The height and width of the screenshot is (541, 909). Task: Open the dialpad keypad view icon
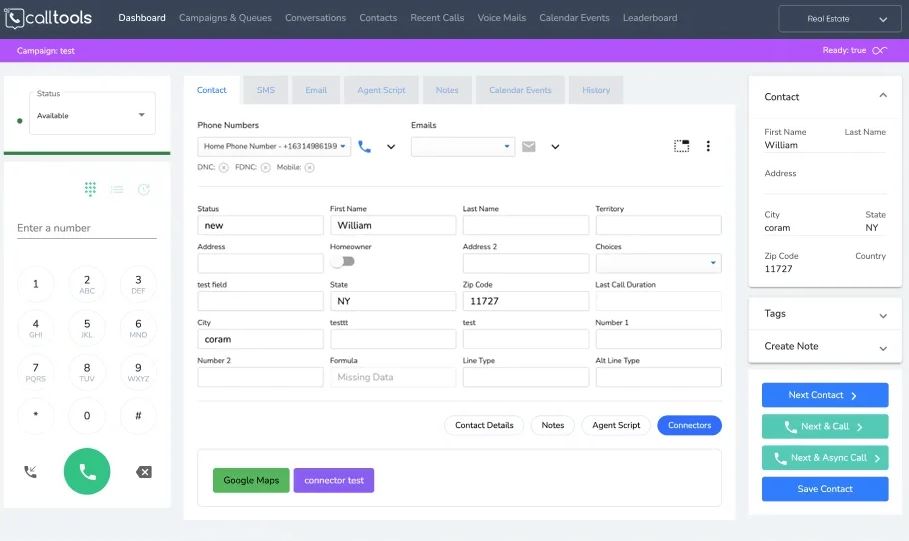(x=90, y=189)
